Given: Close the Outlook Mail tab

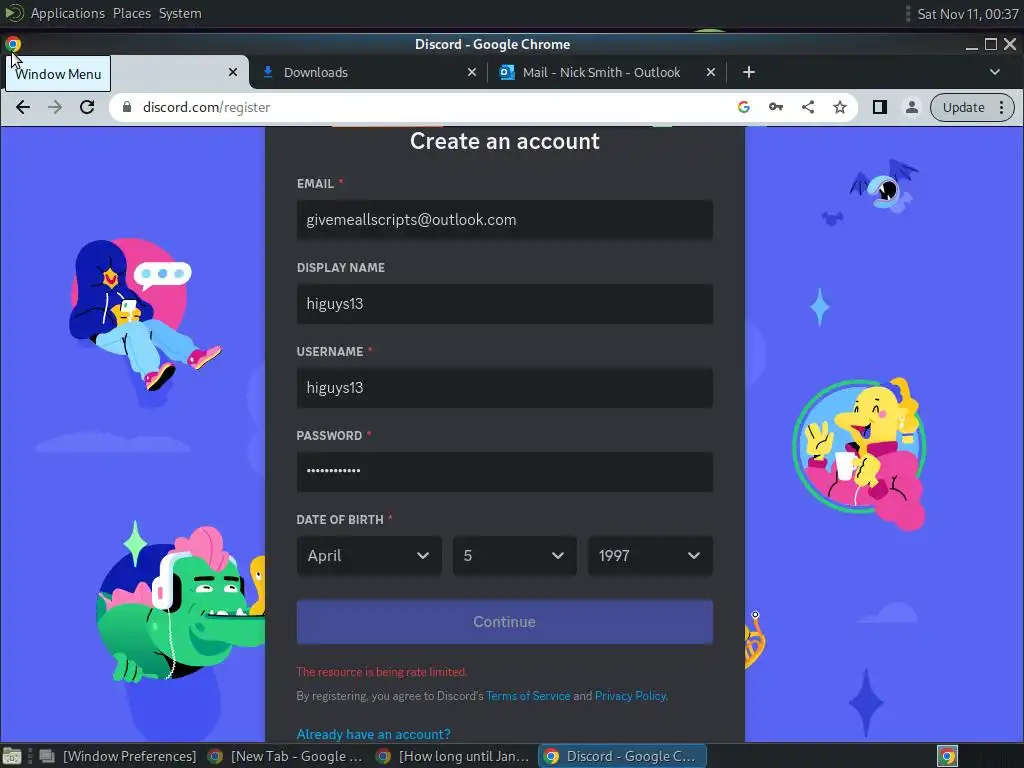Looking at the screenshot, I should coord(711,72).
